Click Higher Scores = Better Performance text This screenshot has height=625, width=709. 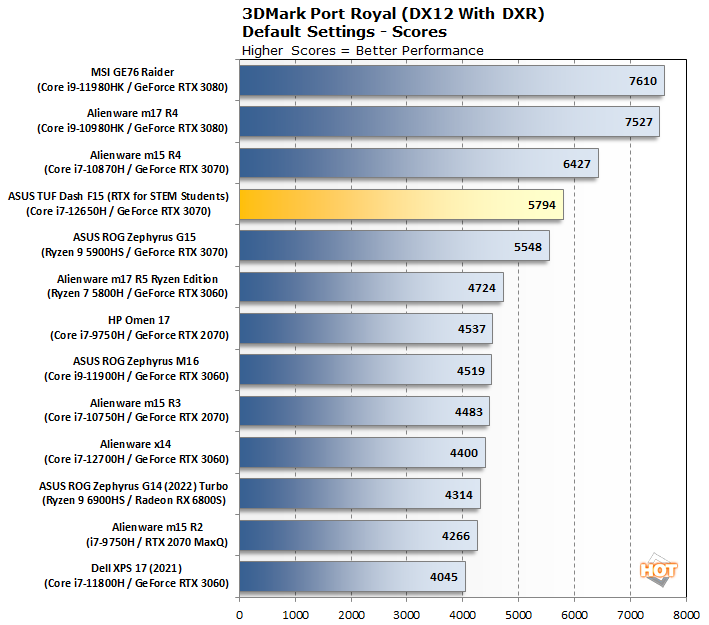(x=363, y=51)
